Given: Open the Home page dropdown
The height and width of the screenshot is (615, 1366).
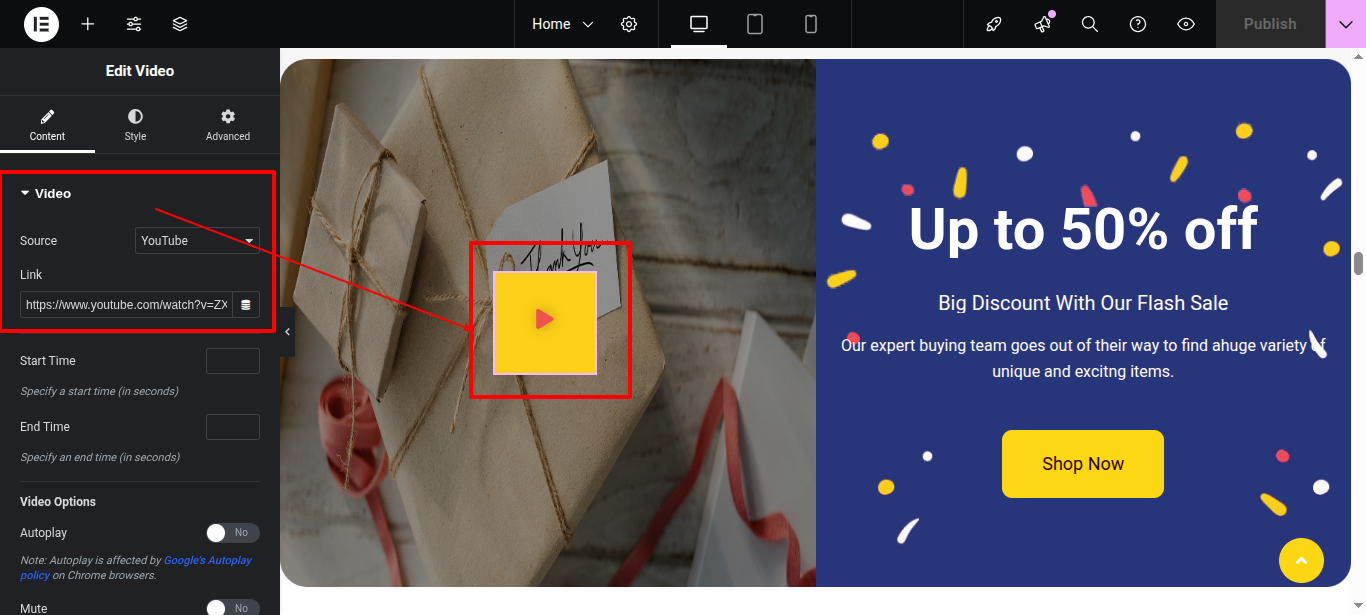Looking at the screenshot, I should click(562, 24).
